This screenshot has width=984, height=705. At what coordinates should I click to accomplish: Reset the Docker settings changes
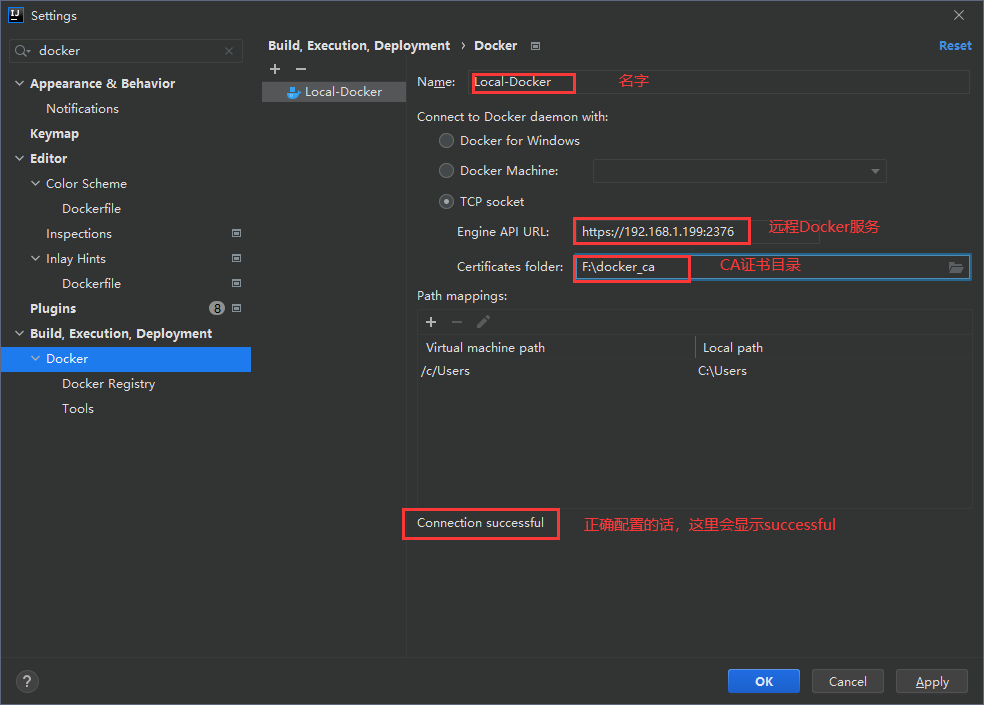[x=955, y=46]
